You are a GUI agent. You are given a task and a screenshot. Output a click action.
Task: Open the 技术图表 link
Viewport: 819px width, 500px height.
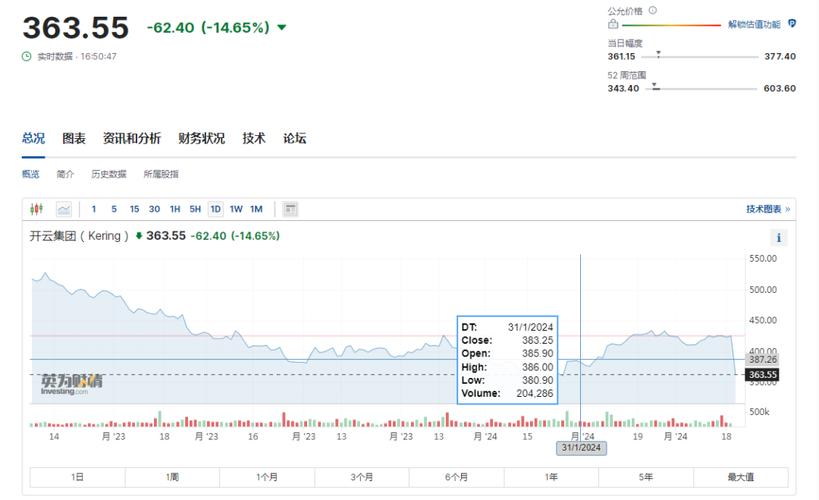point(768,209)
